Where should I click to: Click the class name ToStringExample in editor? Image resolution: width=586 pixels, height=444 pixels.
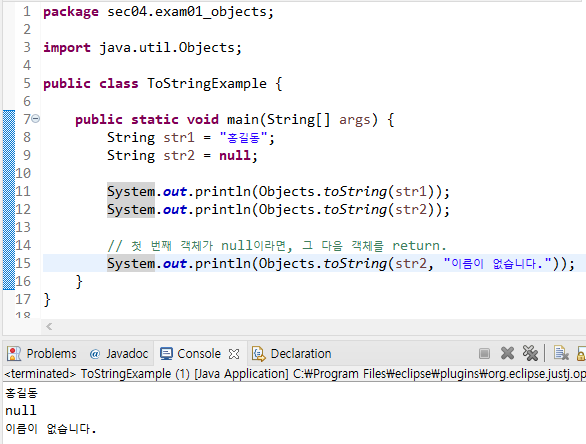tap(207, 83)
